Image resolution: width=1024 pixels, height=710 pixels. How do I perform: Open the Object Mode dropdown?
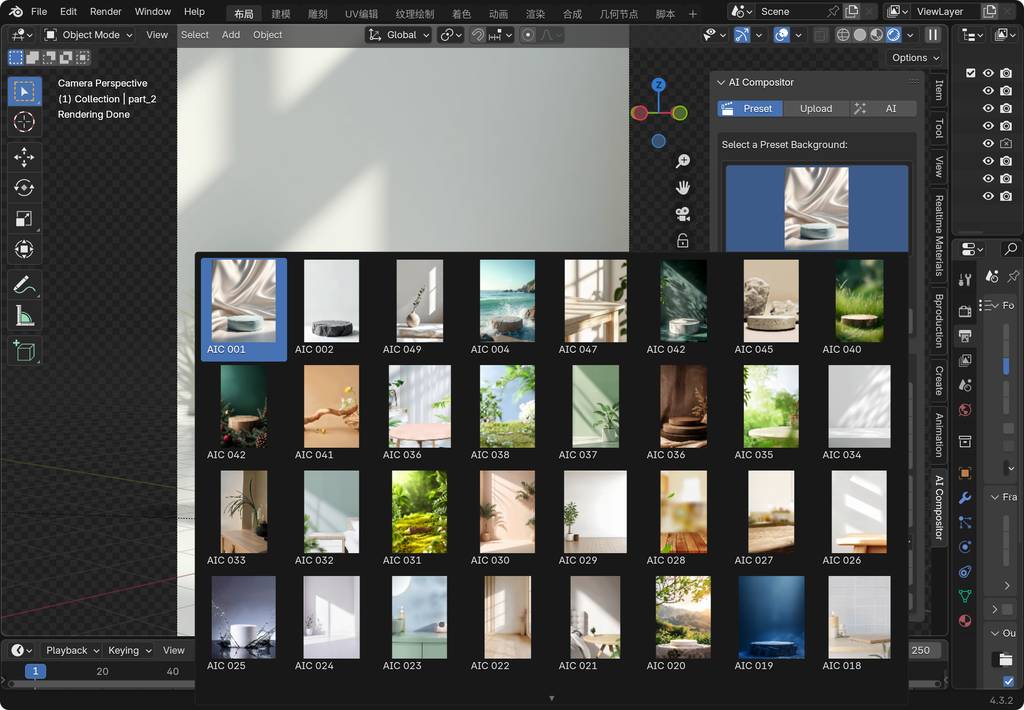coord(89,35)
